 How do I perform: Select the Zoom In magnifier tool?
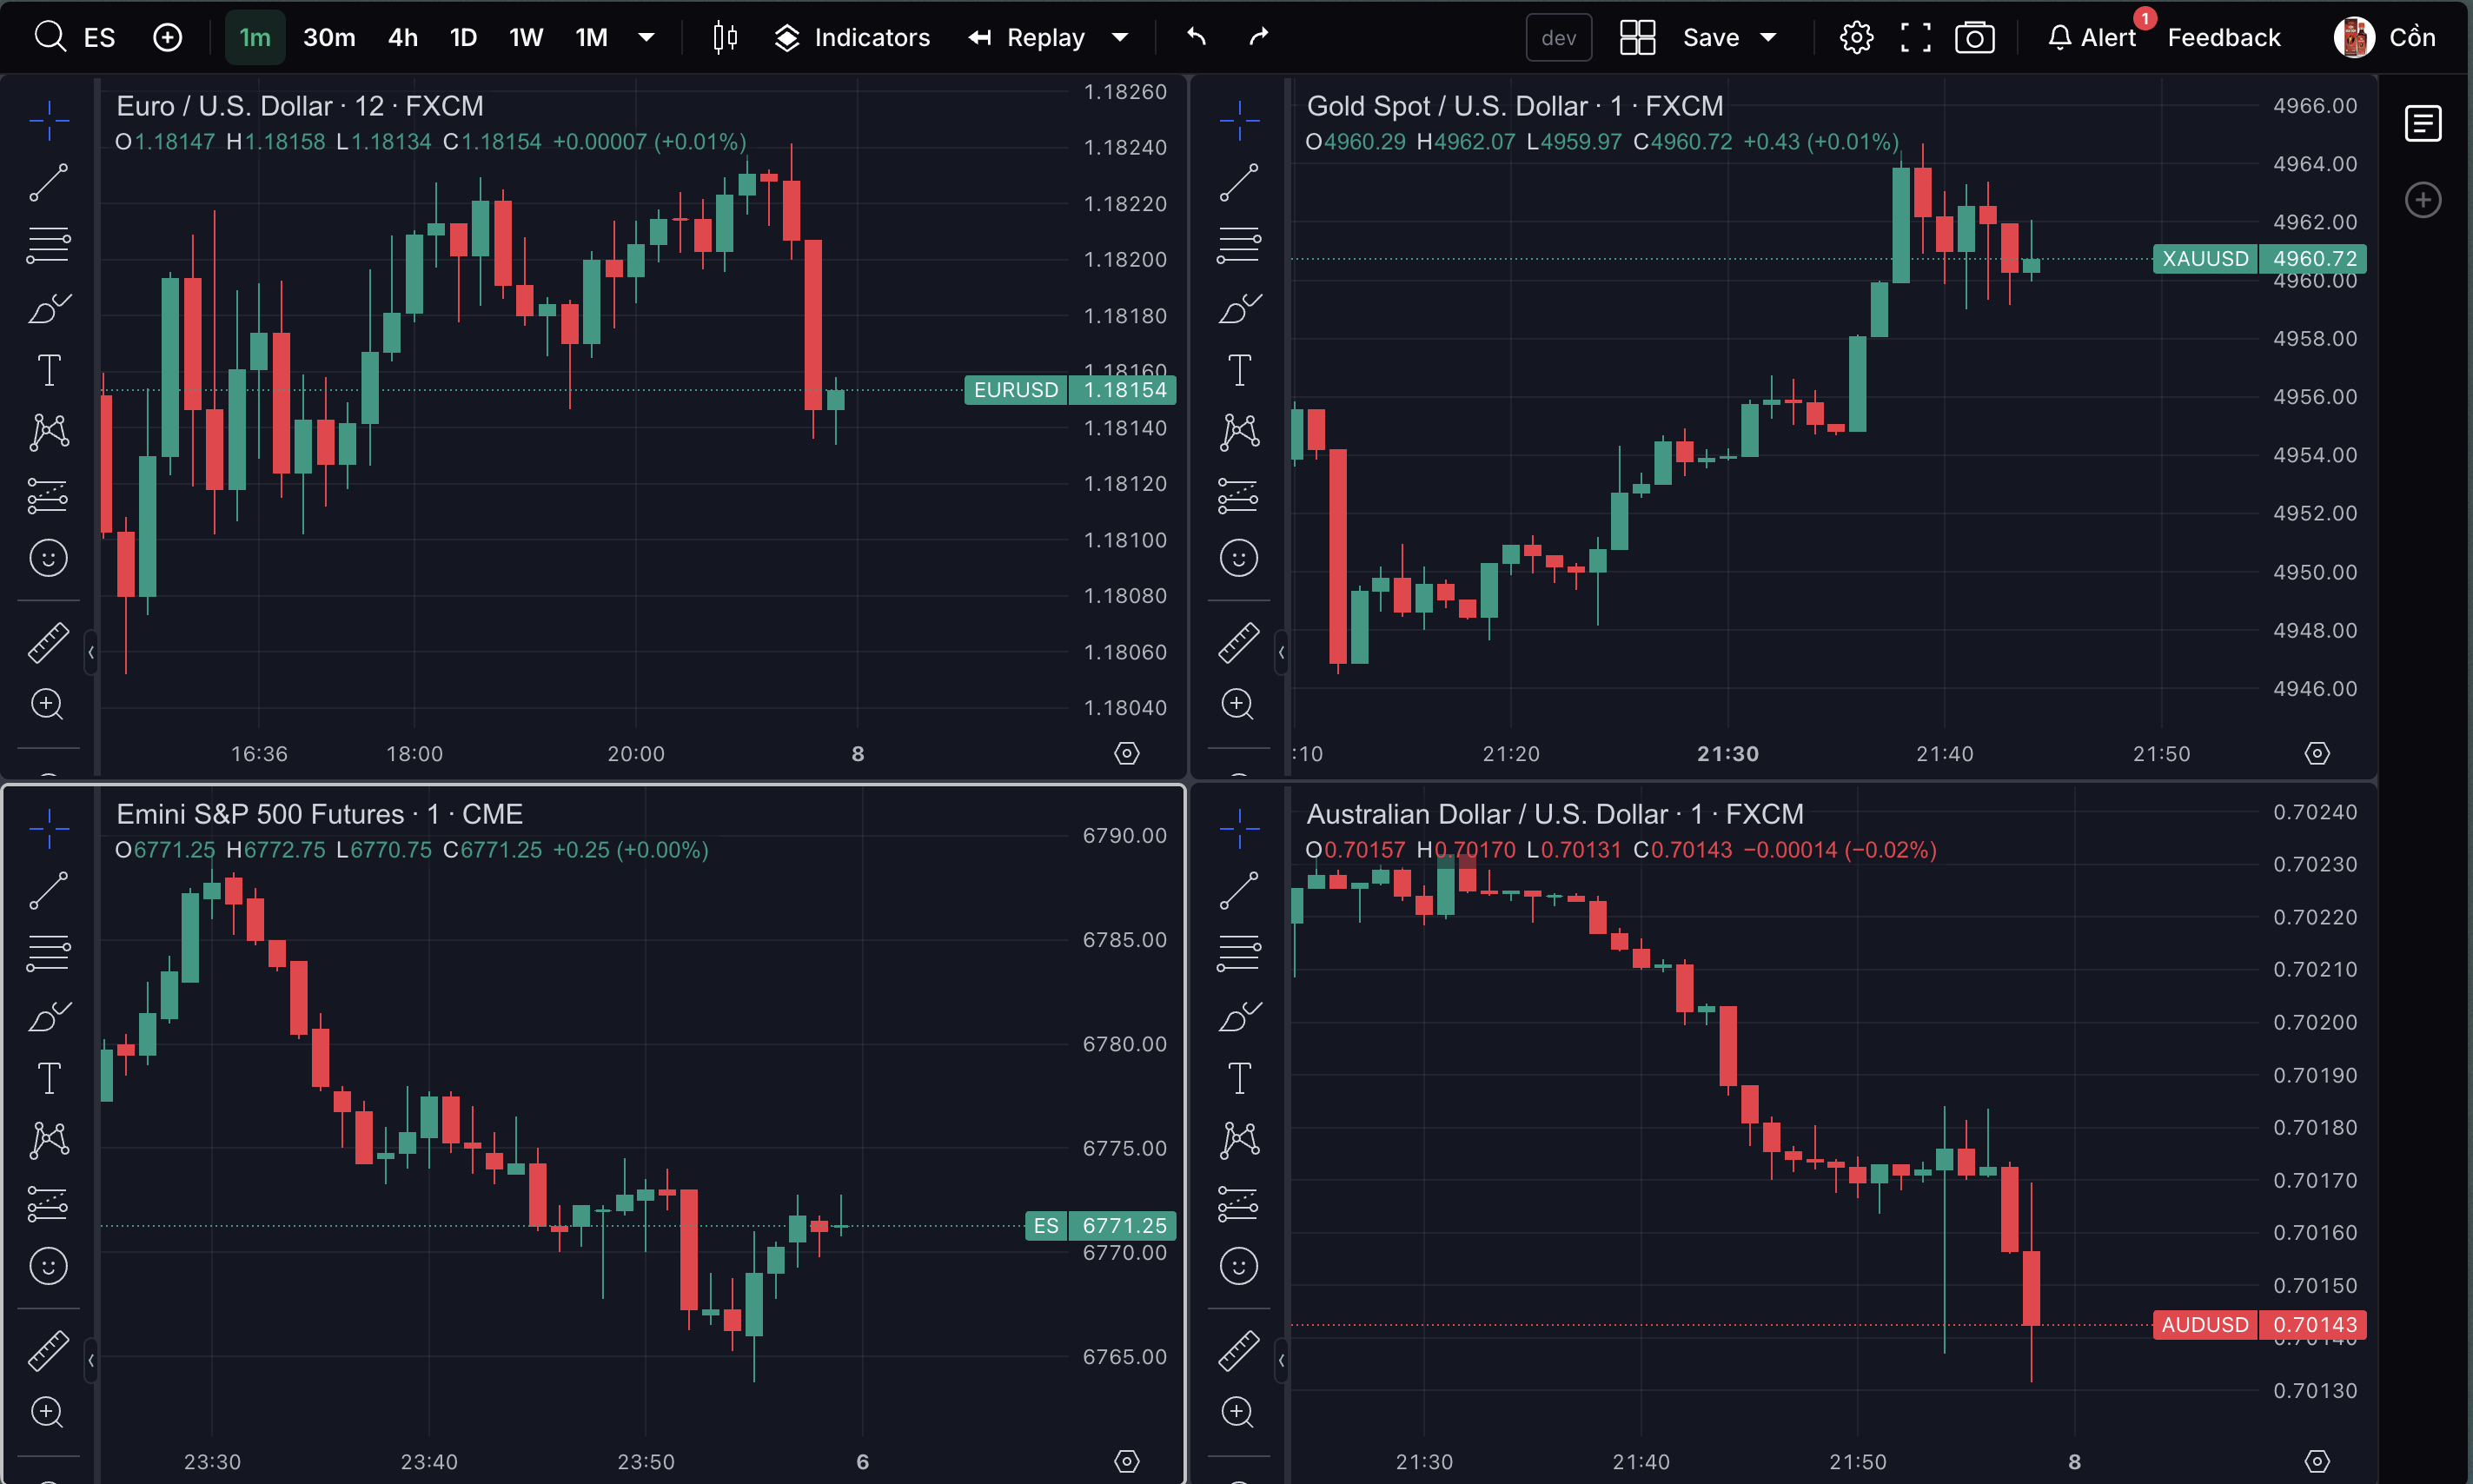tap(48, 705)
